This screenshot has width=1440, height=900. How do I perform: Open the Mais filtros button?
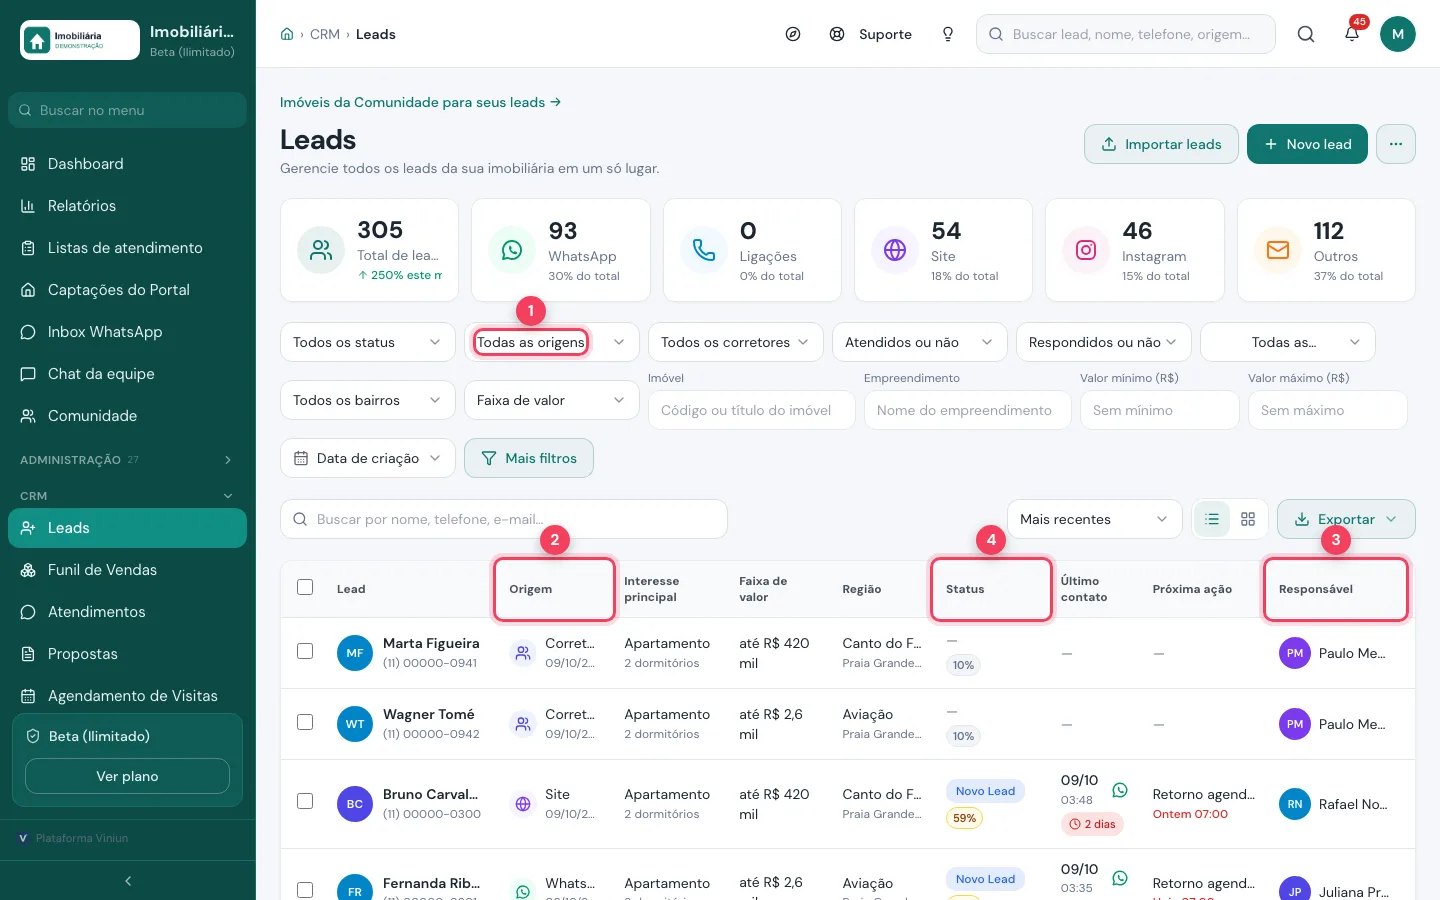529,458
